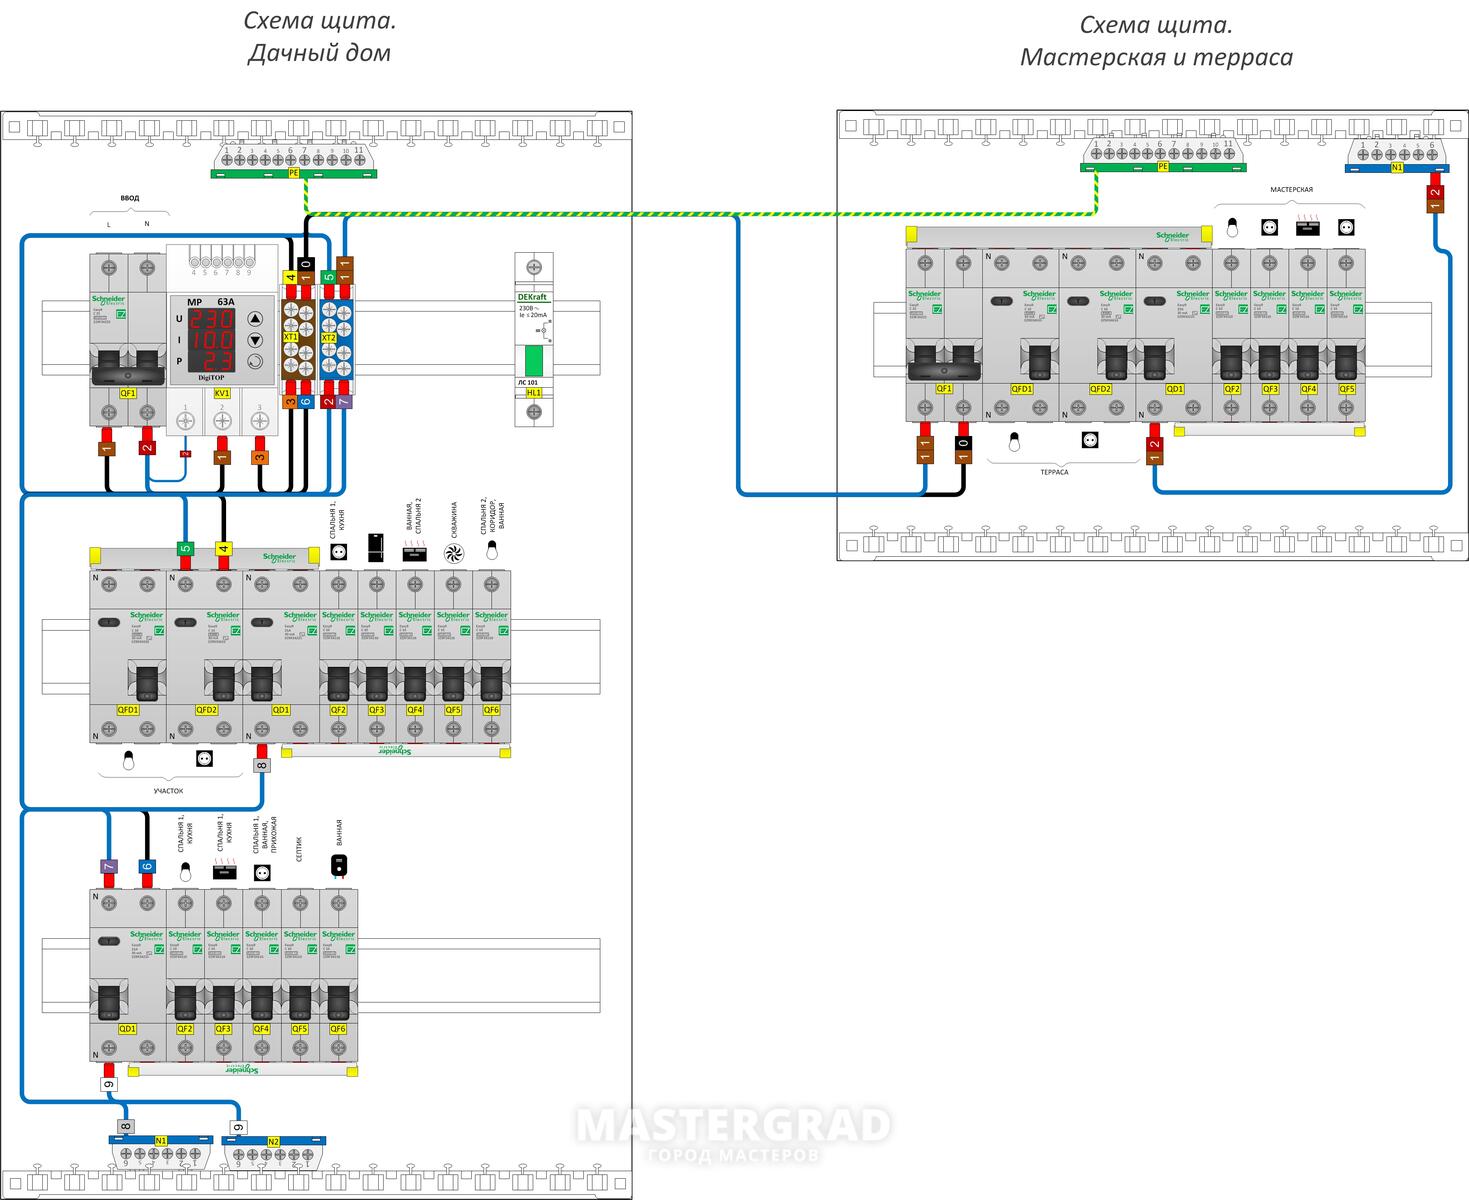The height and width of the screenshot is (1200, 1469).
Task: Click the house middle-row QF4 label
Action: pyautogui.click(x=415, y=710)
